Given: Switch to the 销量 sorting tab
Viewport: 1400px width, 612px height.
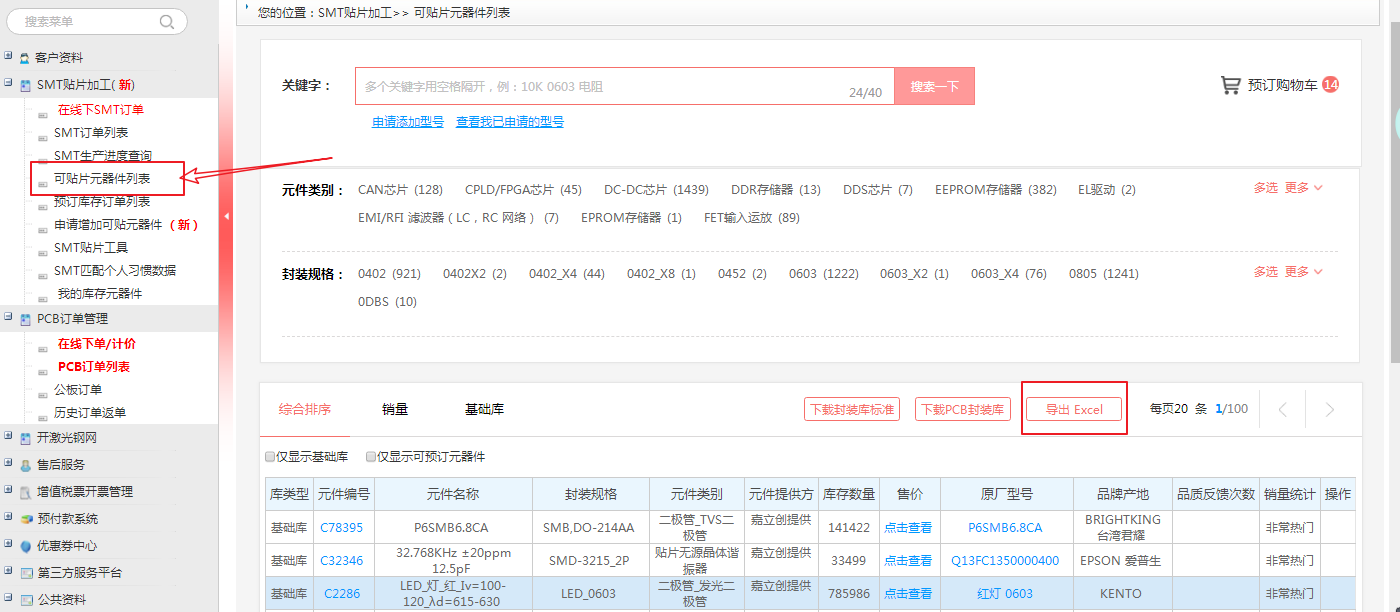Looking at the screenshot, I should coord(397,408).
